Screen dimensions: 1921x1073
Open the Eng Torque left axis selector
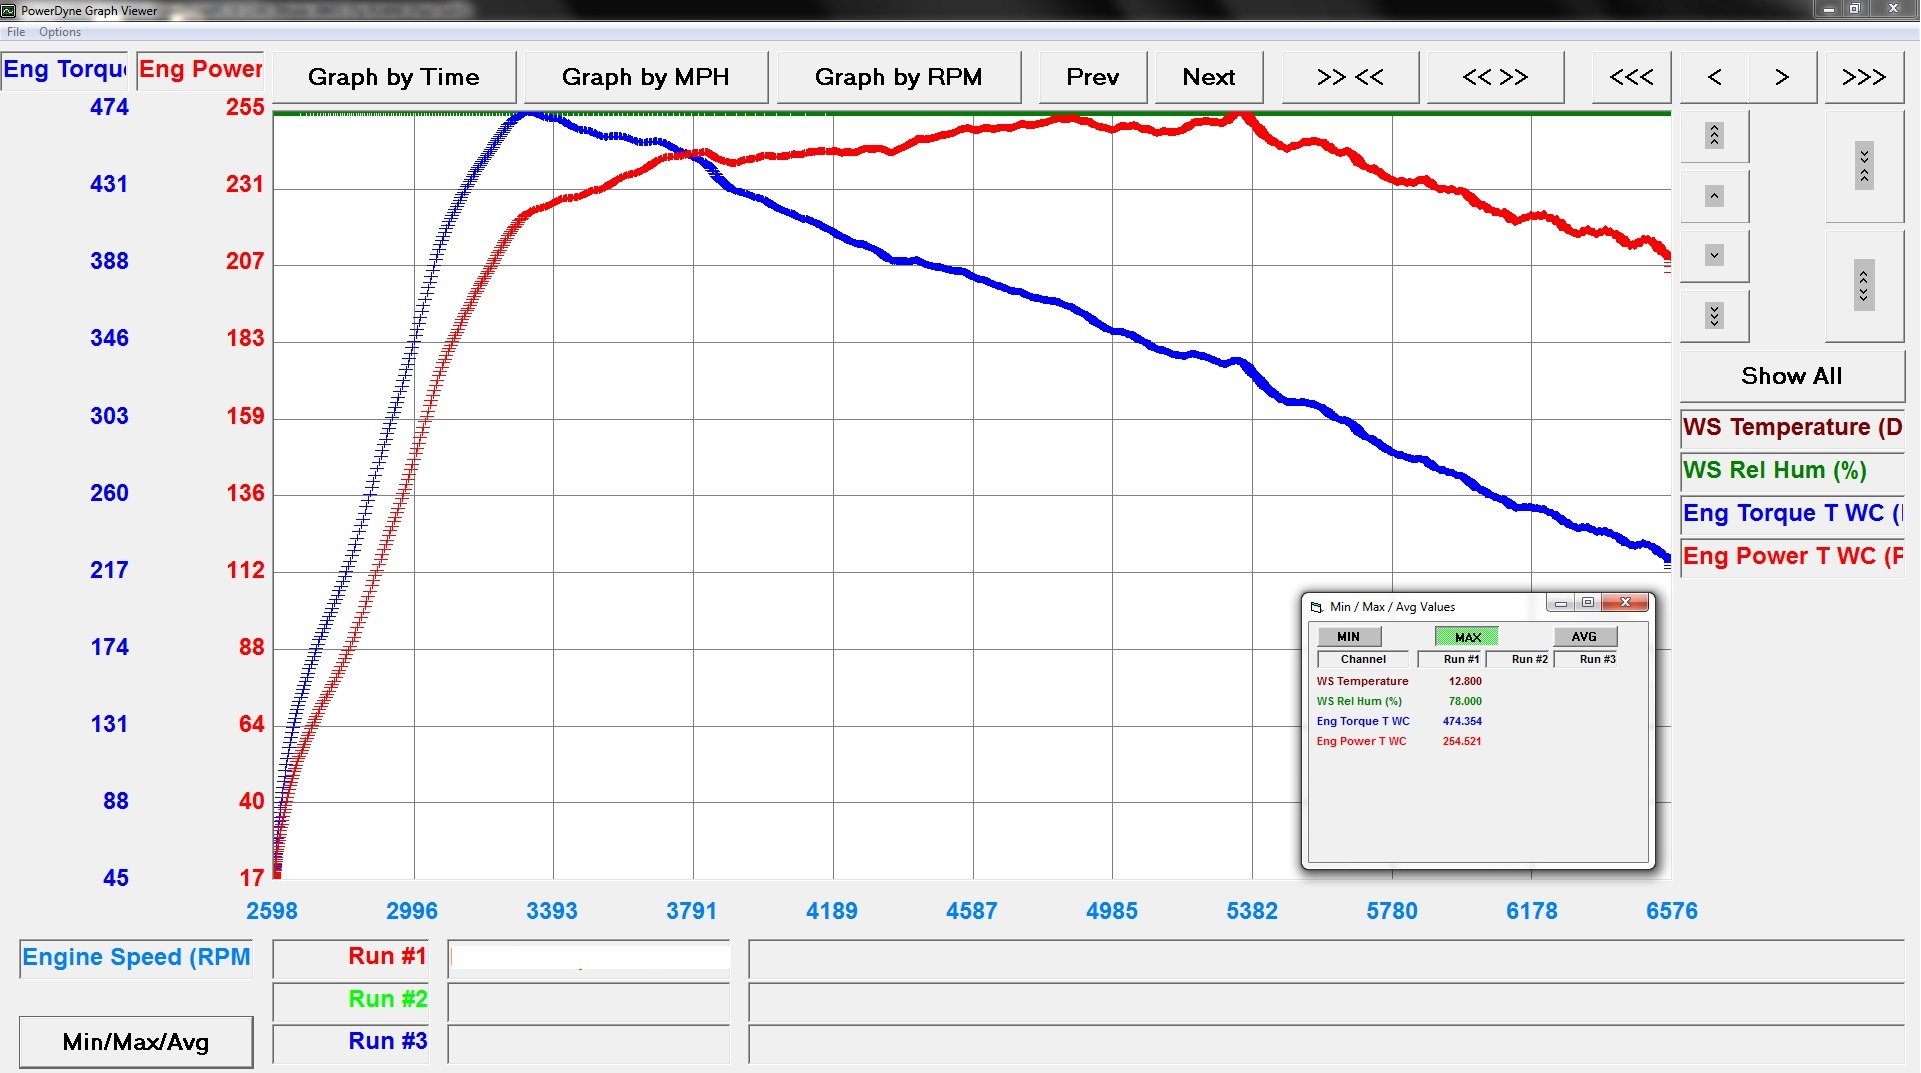tap(65, 70)
